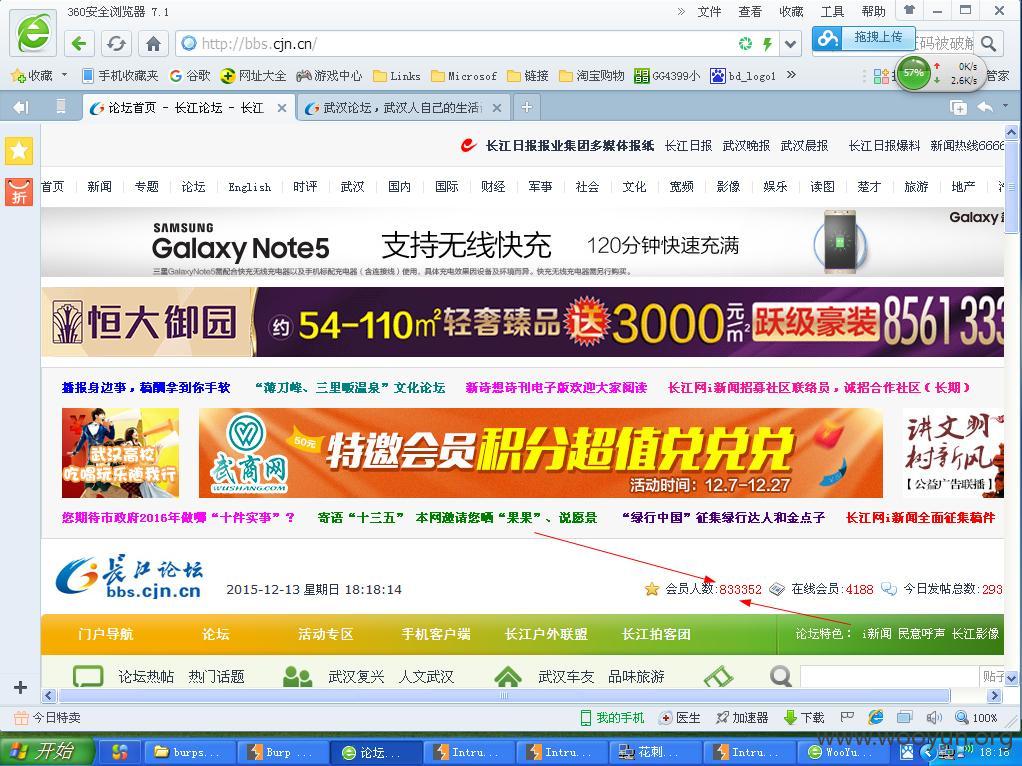Open the 查看 menu
The image size is (1022, 766).
click(x=750, y=11)
